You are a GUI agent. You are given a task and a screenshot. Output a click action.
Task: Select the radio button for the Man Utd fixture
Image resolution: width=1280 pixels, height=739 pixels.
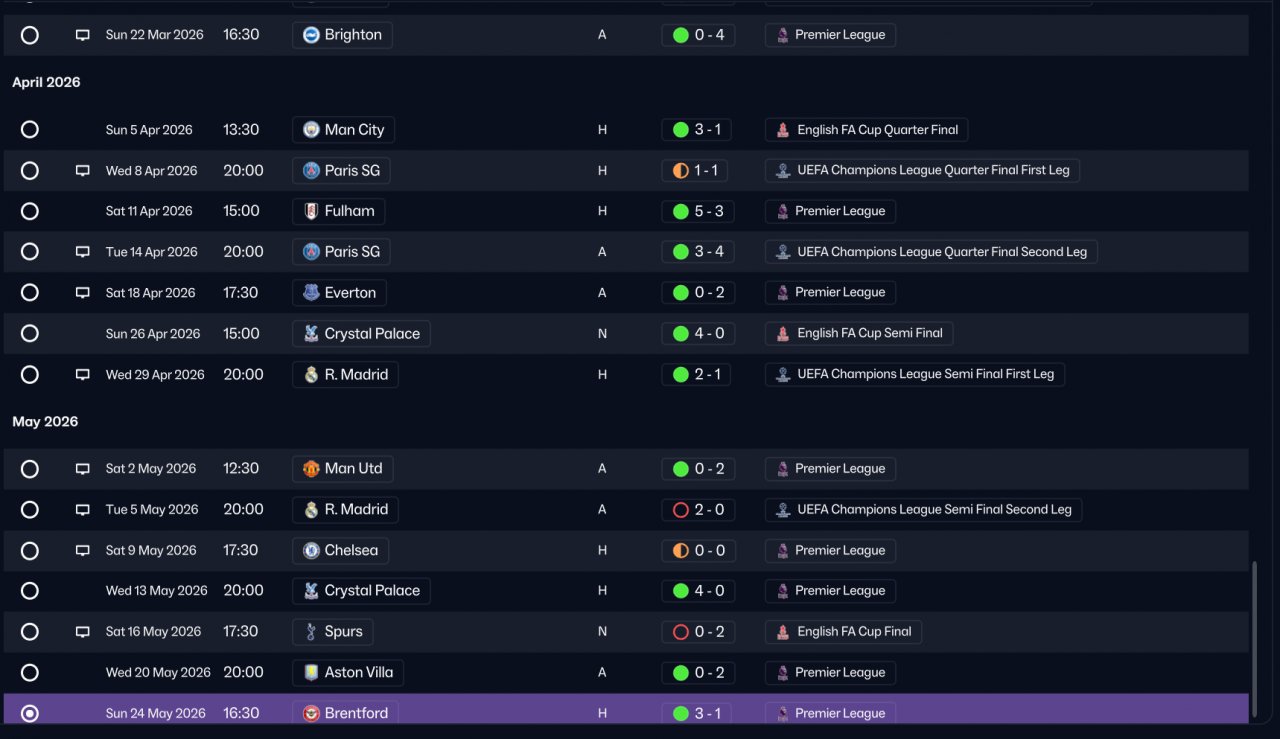click(x=30, y=469)
